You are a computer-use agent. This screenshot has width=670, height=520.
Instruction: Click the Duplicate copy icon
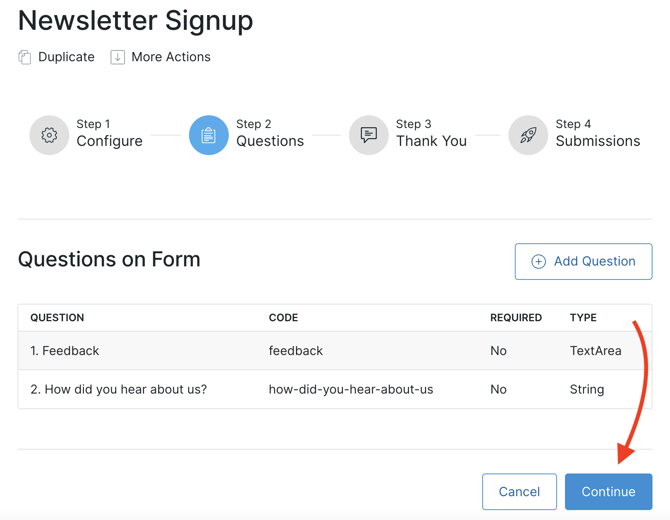pyautogui.click(x=25, y=58)
